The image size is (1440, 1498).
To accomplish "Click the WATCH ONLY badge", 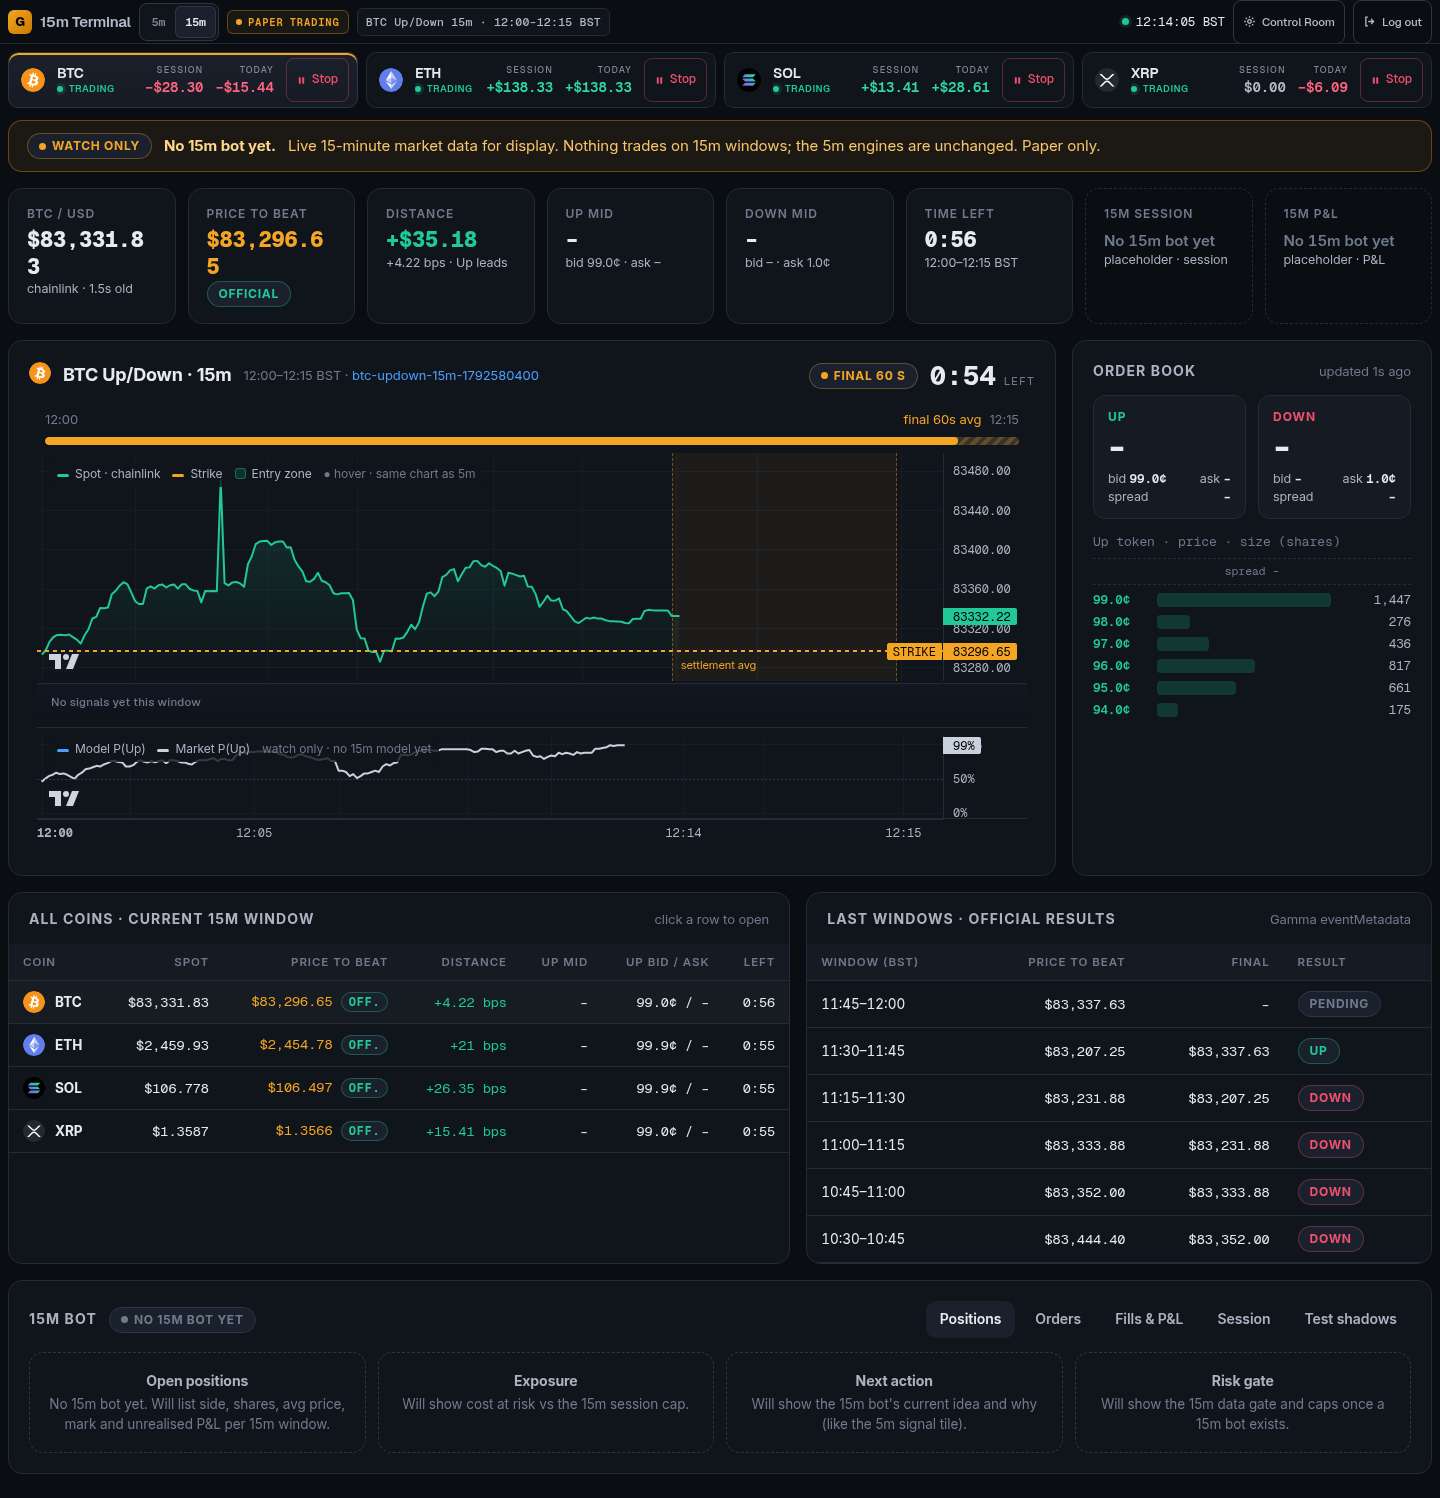I will (x=89, y=146).
